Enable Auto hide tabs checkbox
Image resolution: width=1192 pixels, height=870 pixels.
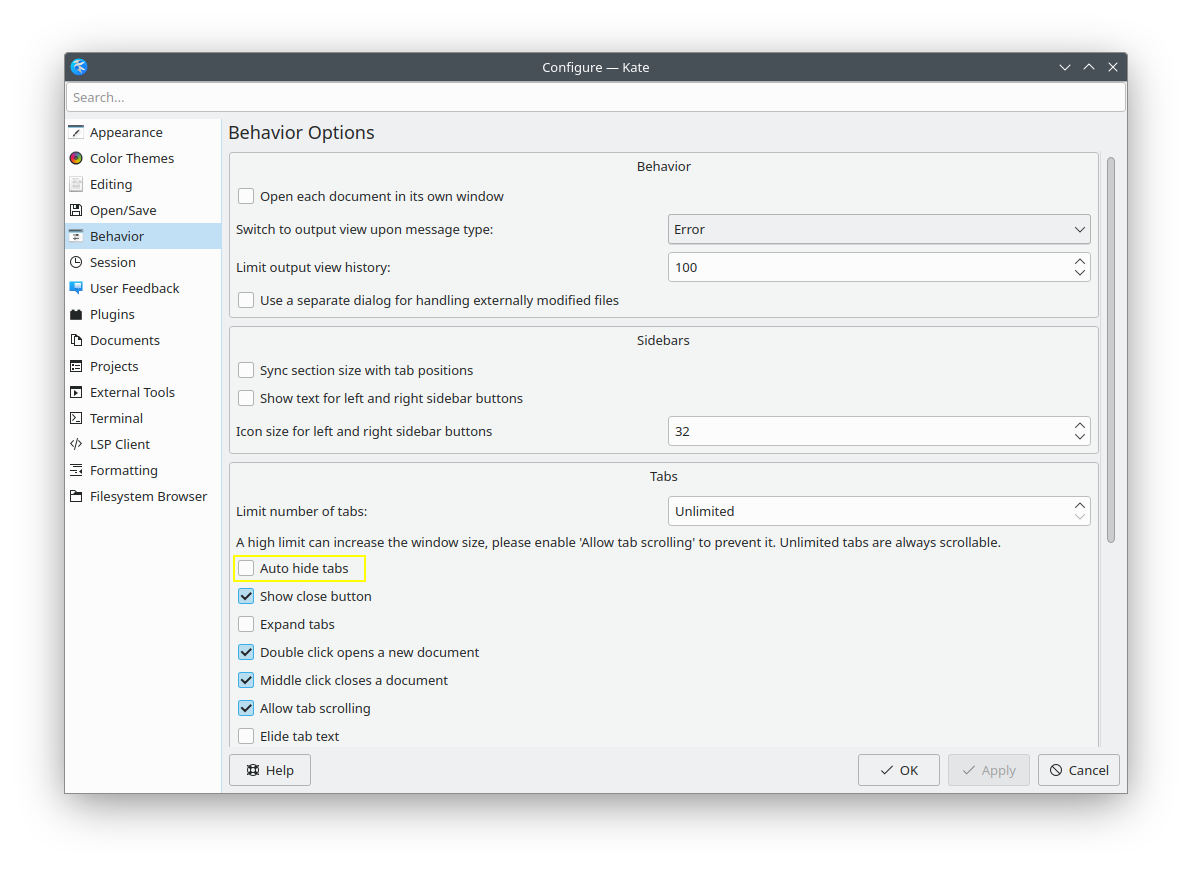[x=246, y=568]
